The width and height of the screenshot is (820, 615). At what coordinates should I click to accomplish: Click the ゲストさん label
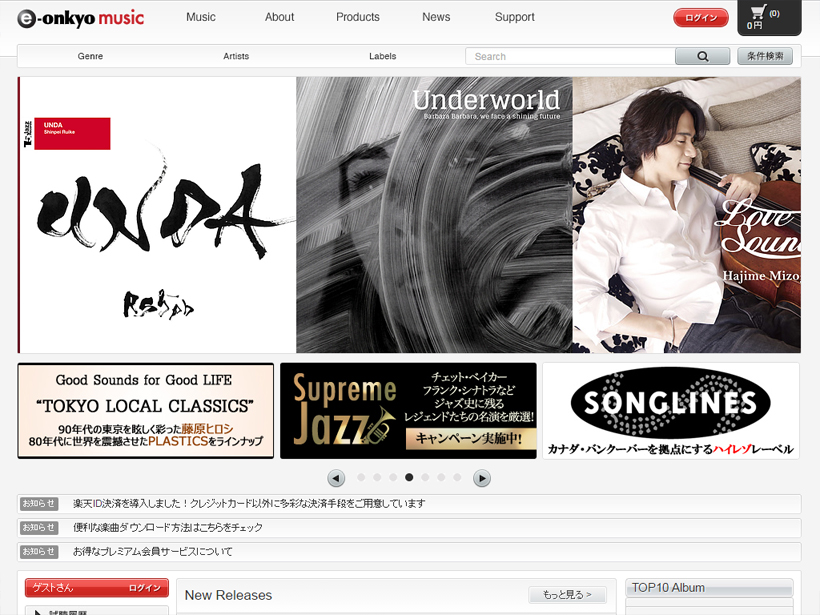coord(52,588)
